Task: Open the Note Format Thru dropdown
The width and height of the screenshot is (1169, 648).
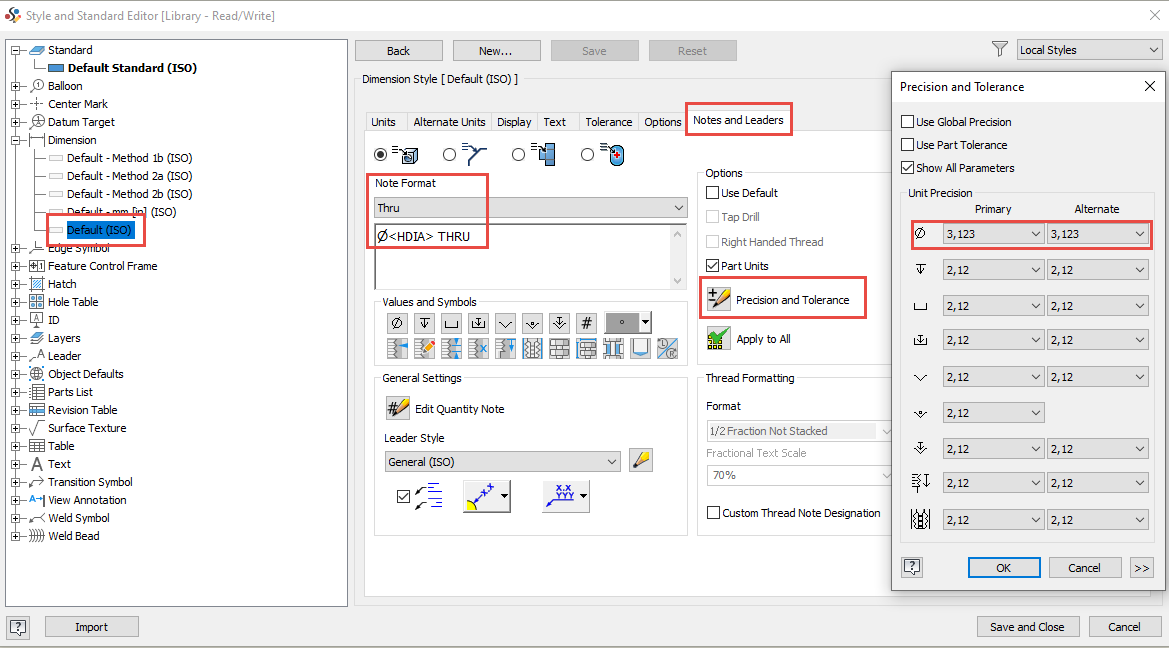Action: pyautogui.click(x=530, y=207)
